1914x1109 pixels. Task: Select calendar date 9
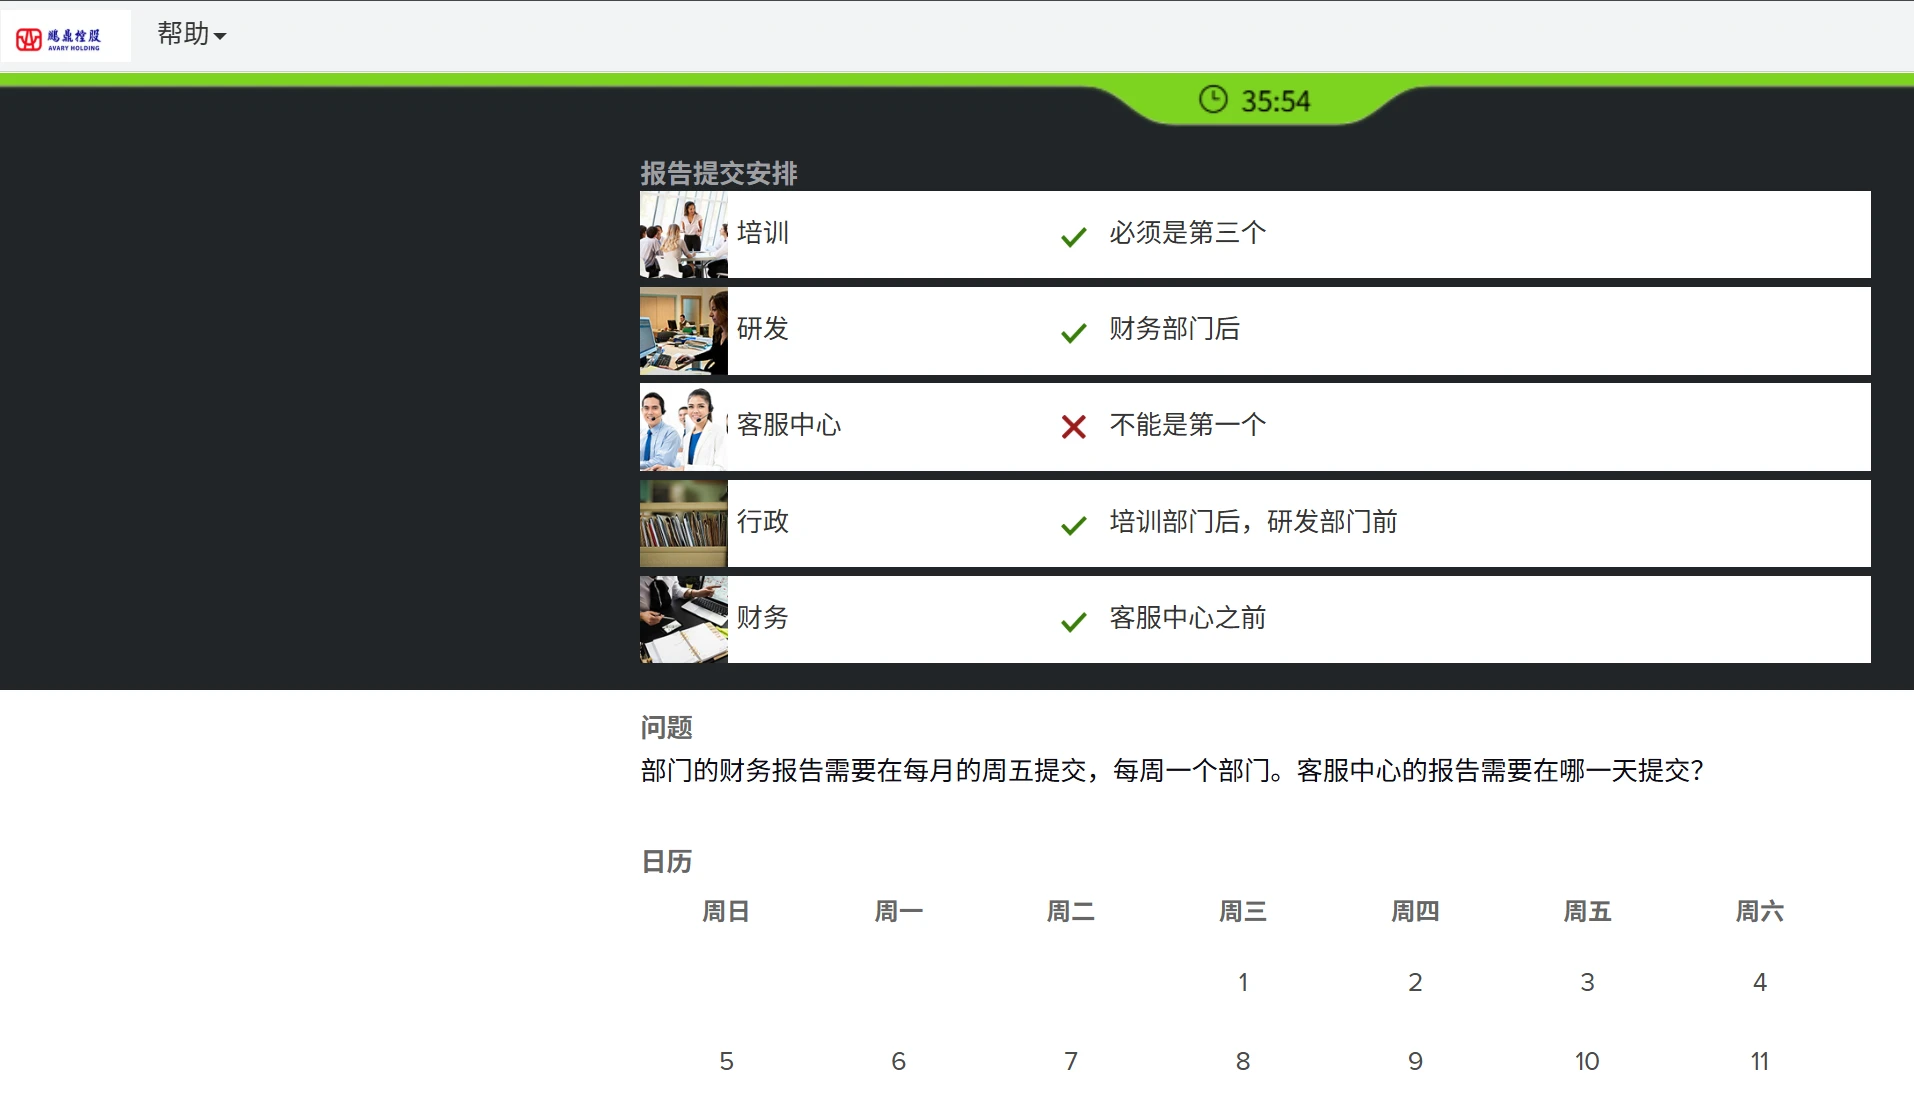[x=1415, y=1061]
